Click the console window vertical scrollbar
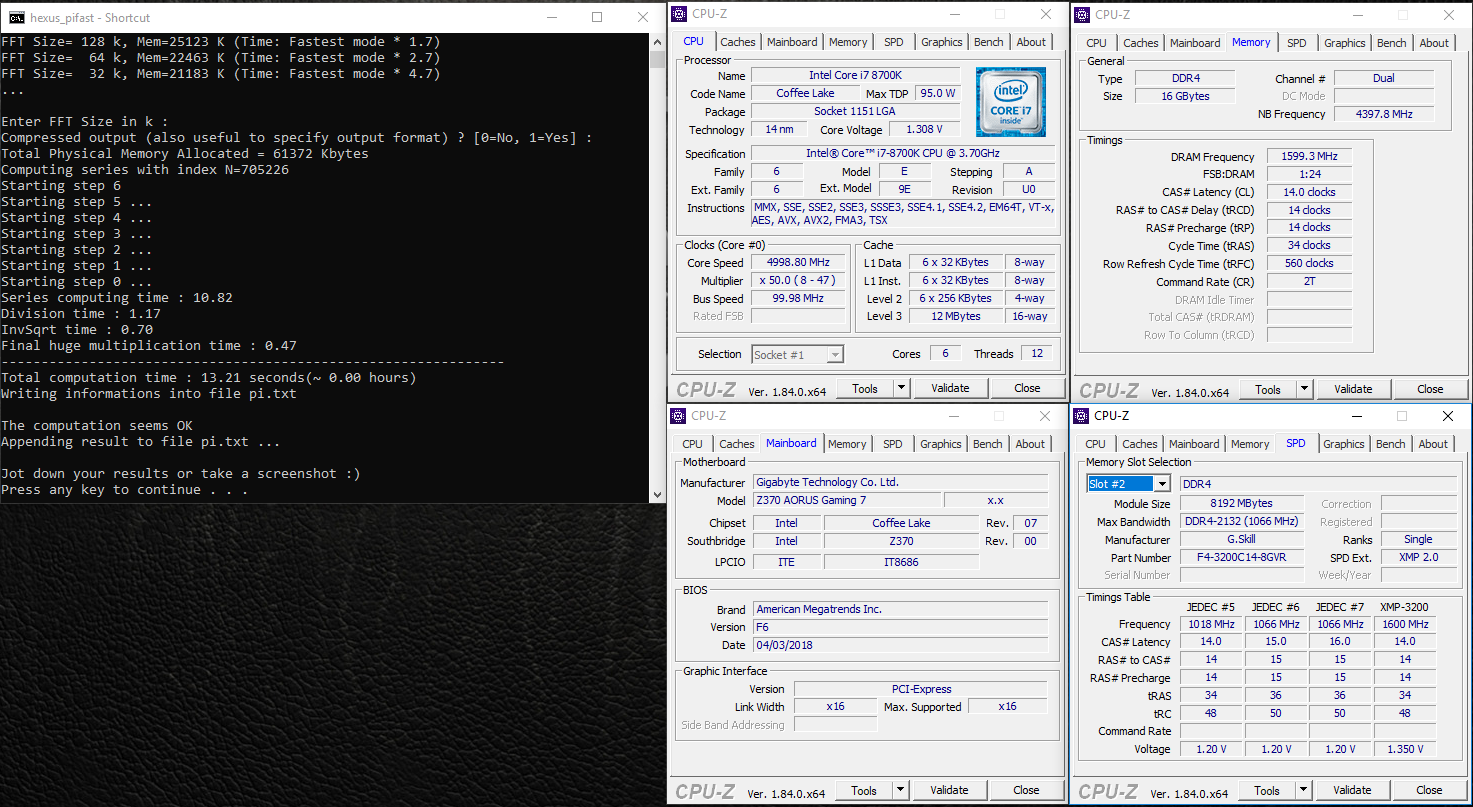 tap(657, 268)
